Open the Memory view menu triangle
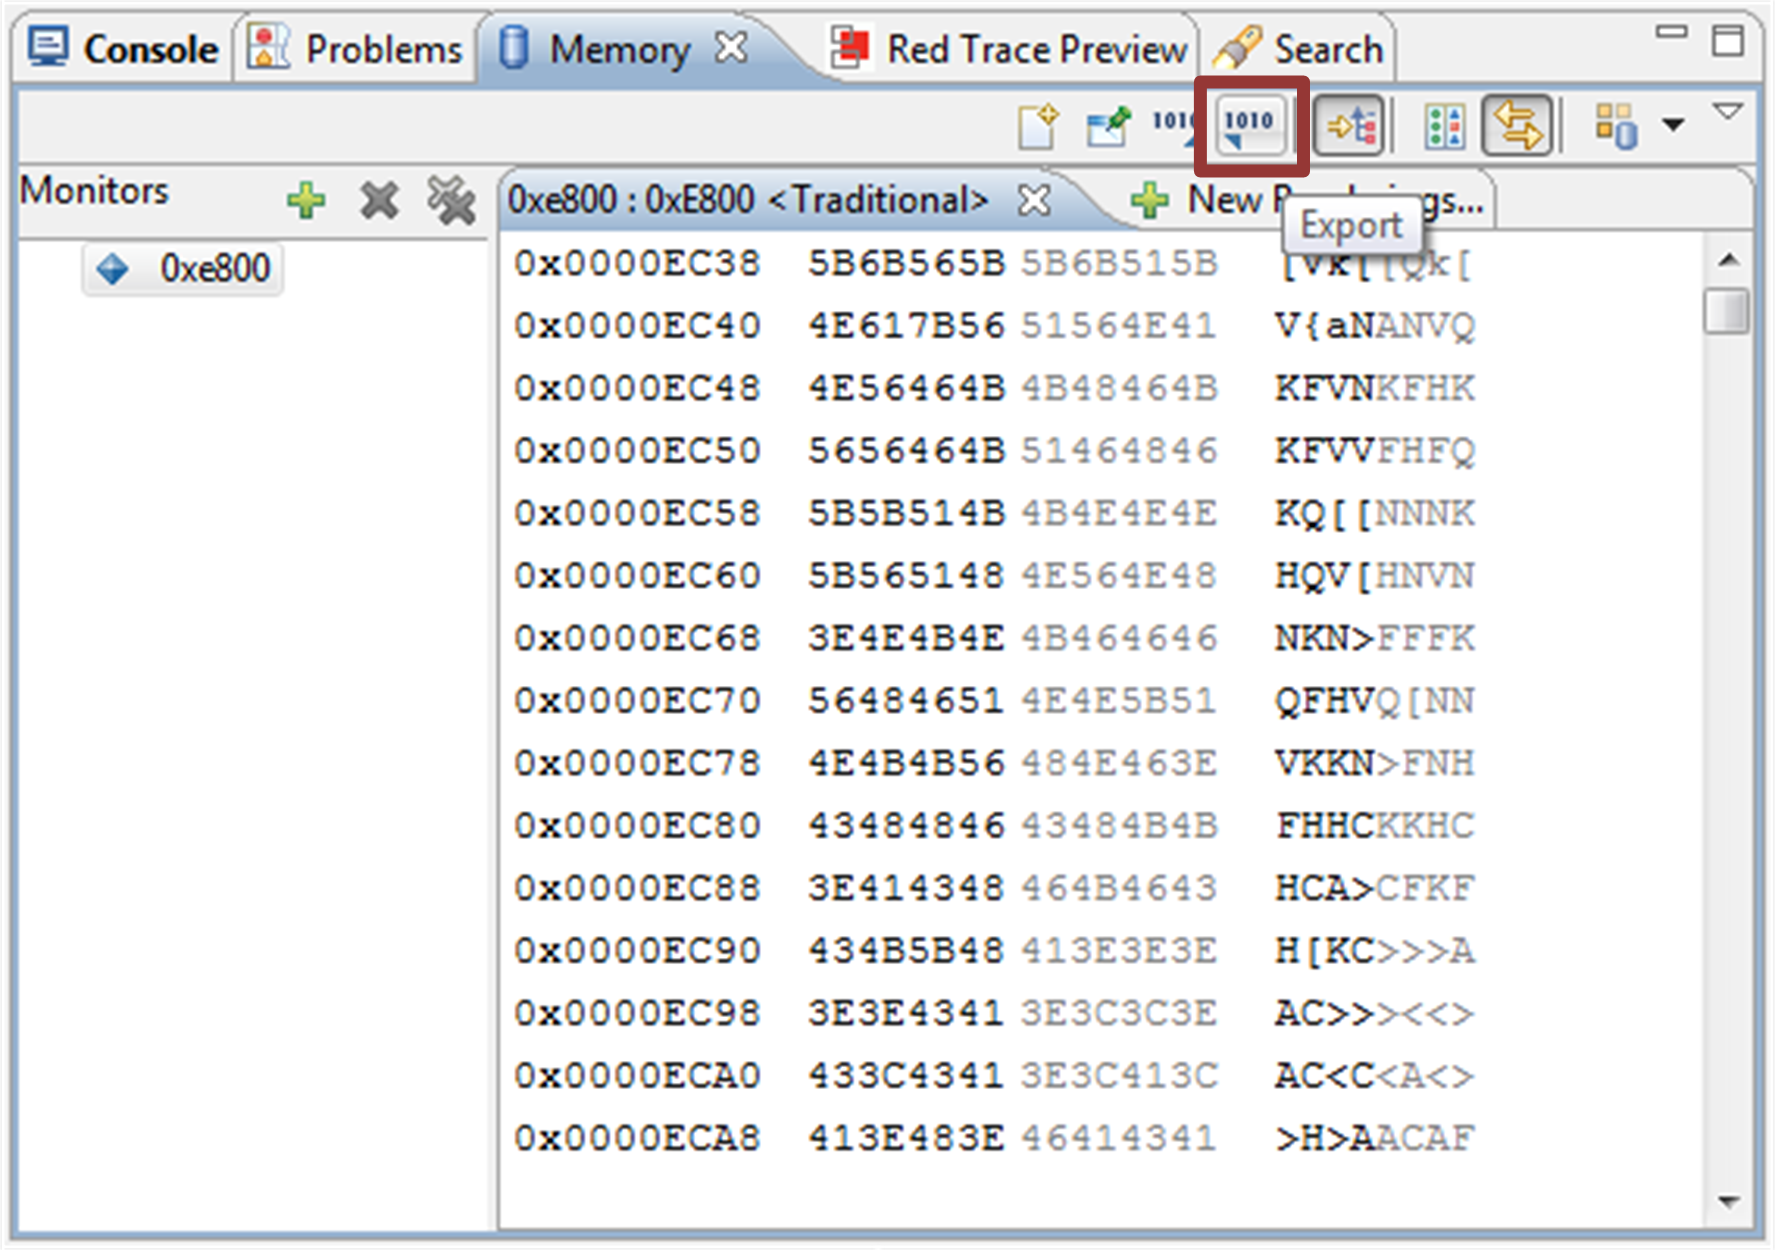 point(1728,110)
